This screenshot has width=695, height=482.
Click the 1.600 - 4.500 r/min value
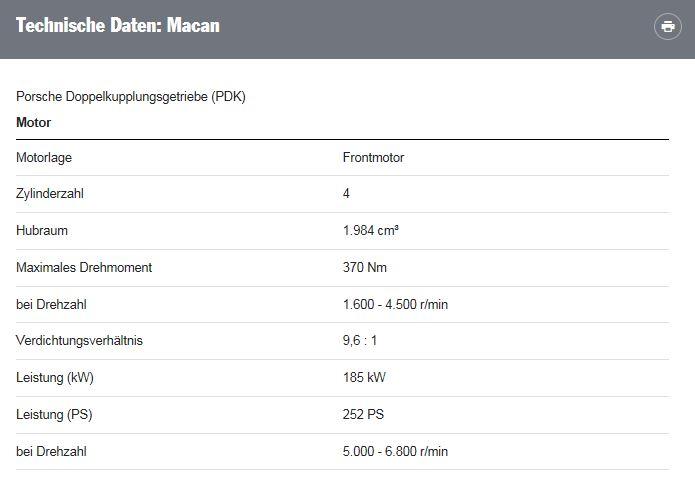(x=395, y=305)
